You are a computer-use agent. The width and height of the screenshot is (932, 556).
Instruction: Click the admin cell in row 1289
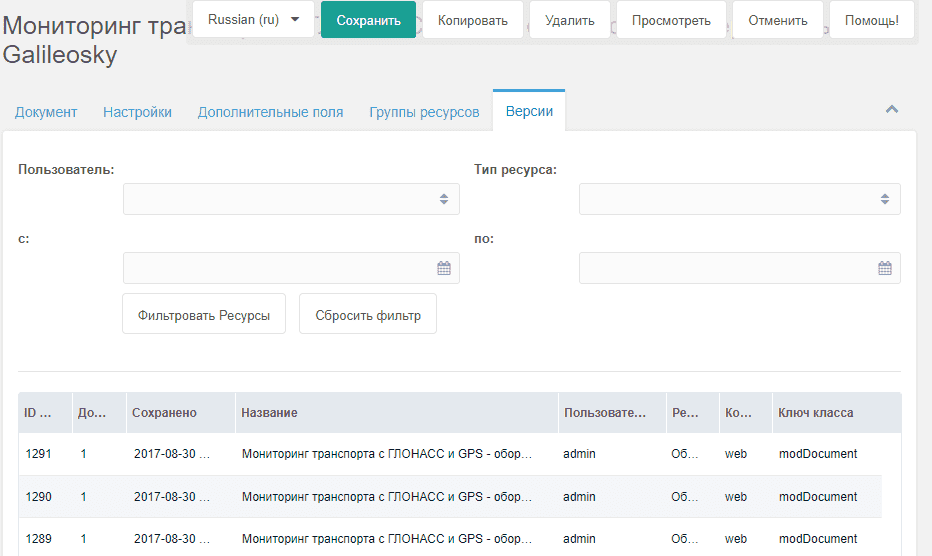pos(579,539)
